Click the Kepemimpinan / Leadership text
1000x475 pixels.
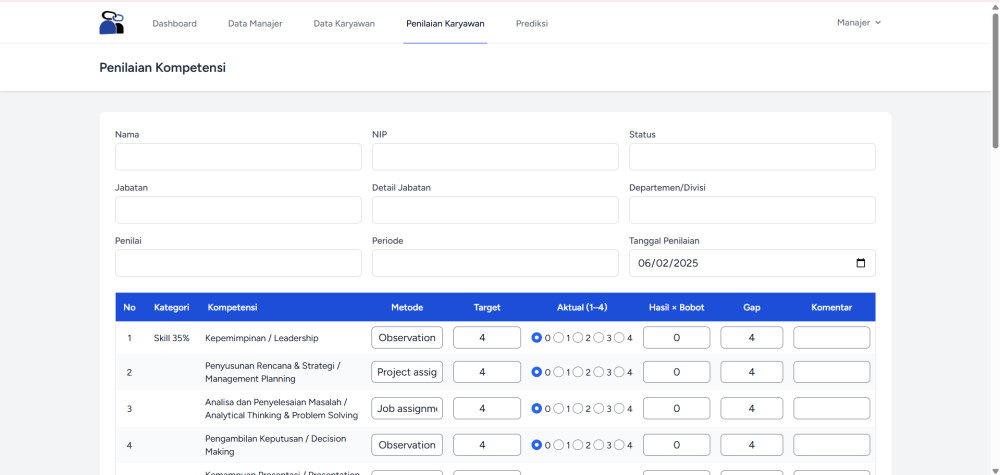click(x=261, y=339)
